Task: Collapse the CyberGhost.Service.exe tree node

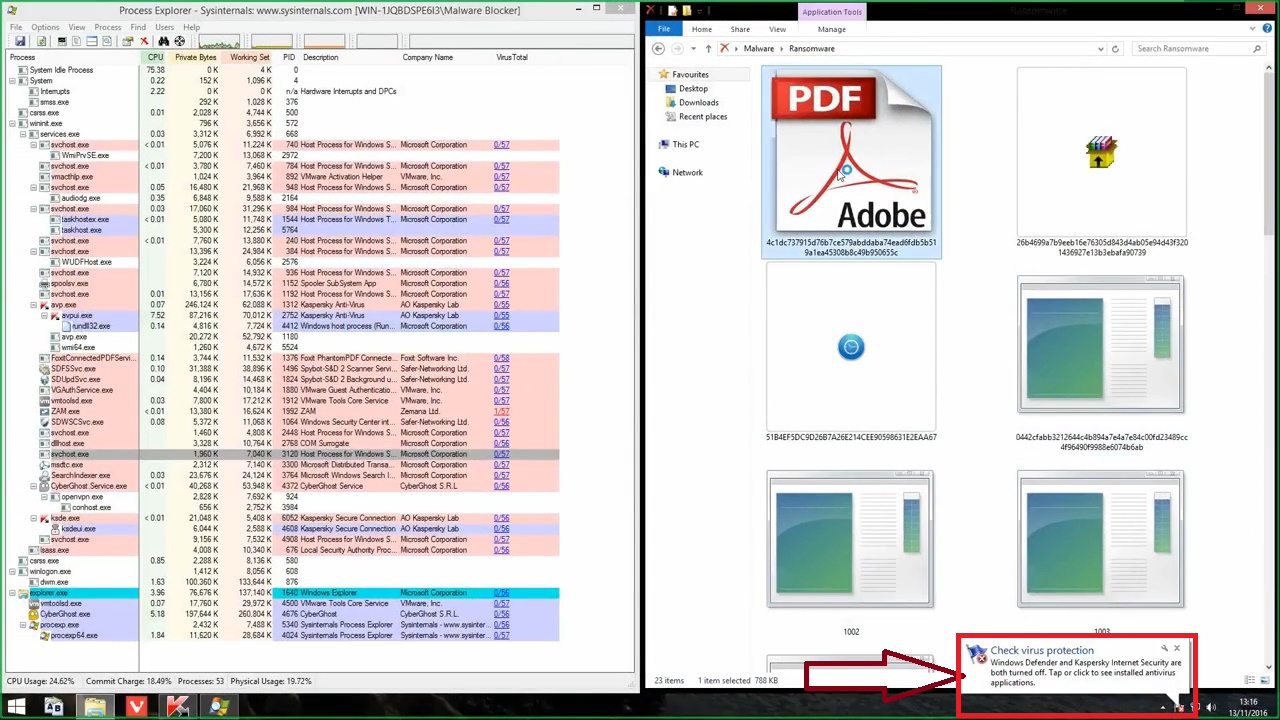Action: [x=34, y=486]
